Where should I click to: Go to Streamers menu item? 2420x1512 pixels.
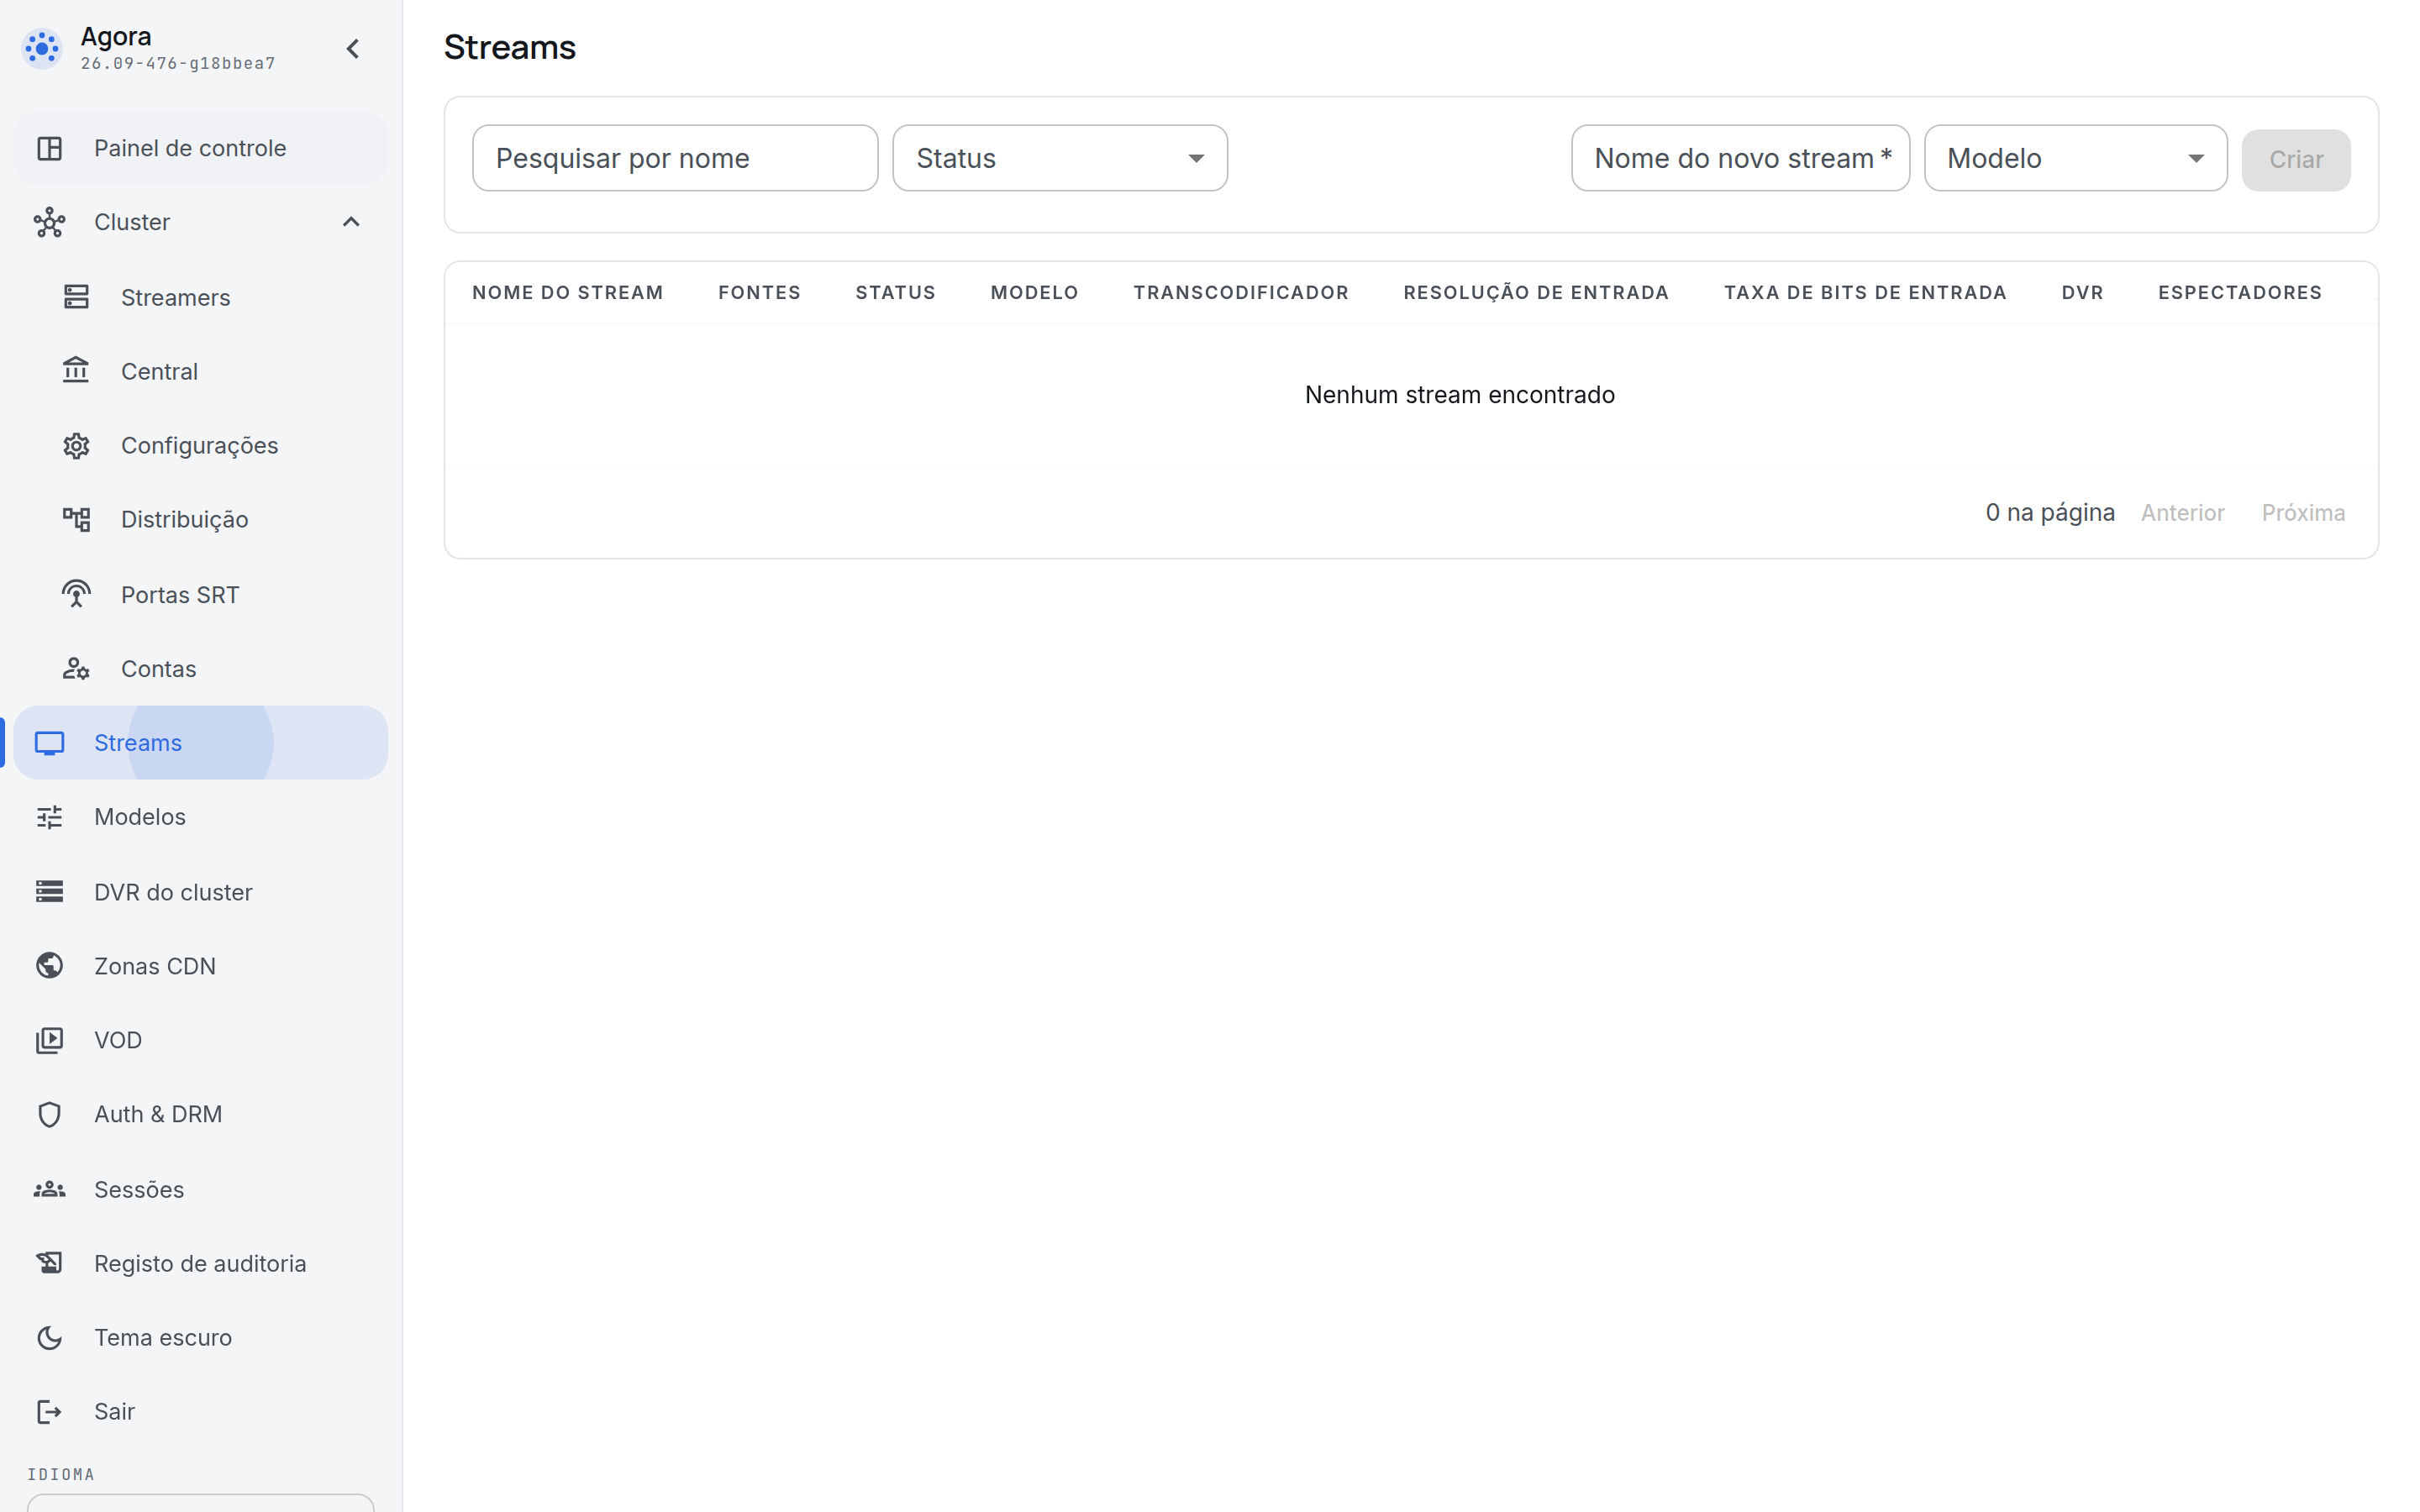200,297
